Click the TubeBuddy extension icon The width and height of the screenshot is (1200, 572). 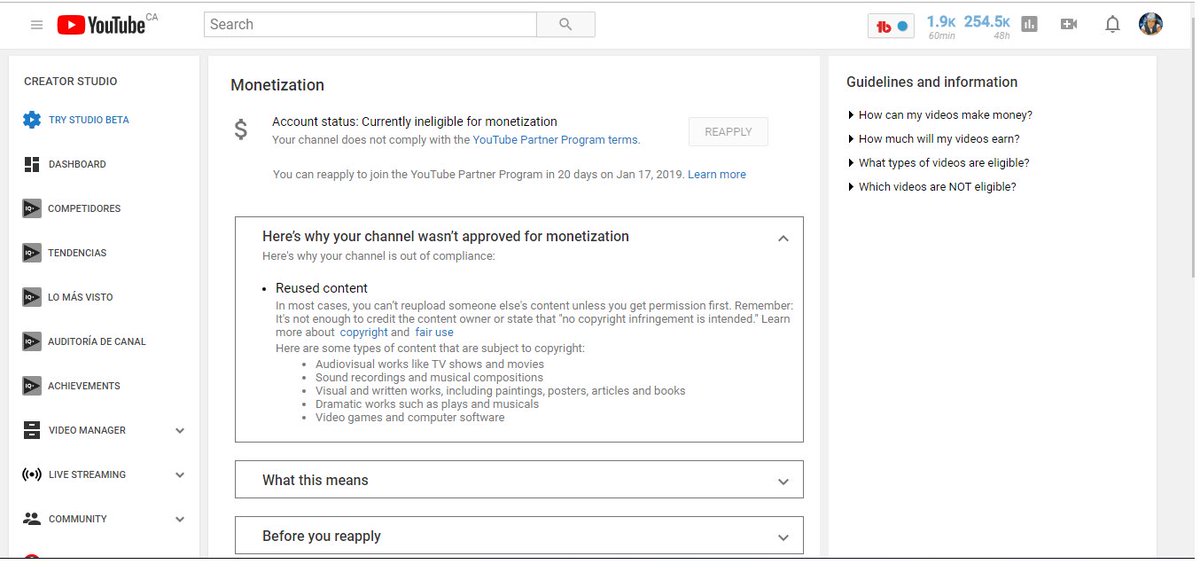[x=891, y=26]
